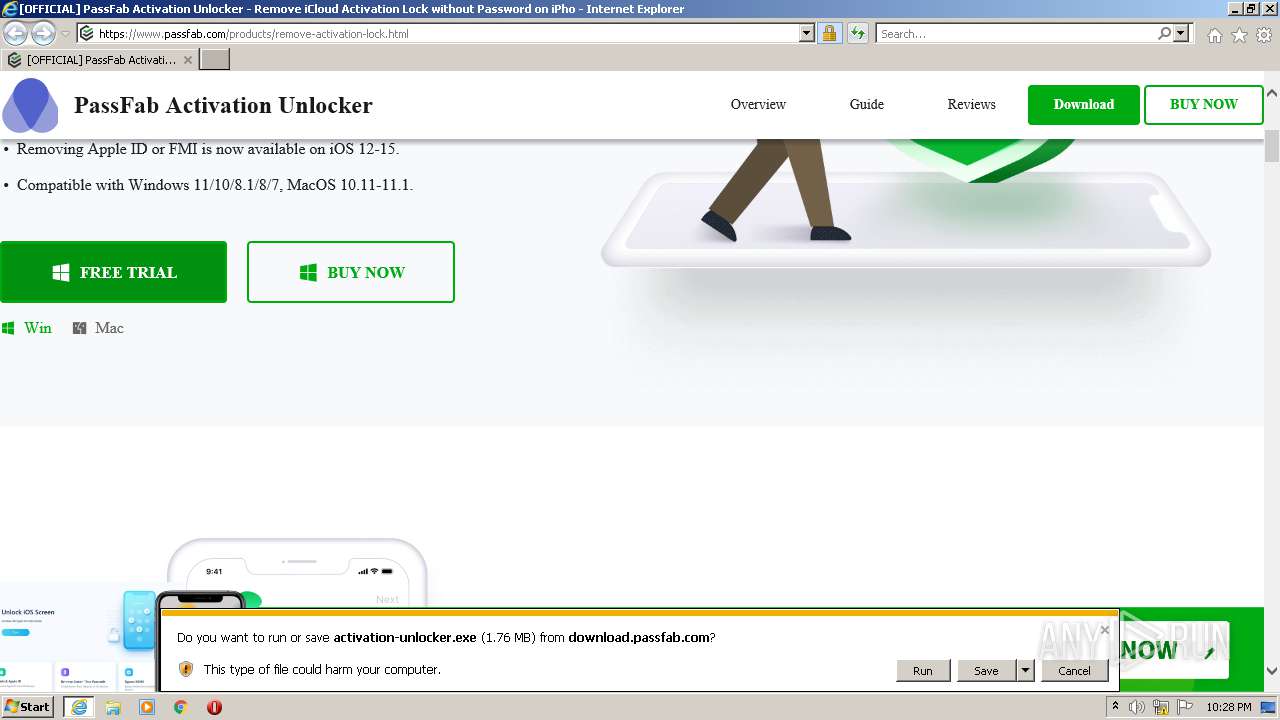Open the Chrome taskbar icon
Screen dimensions: 1280x720
click(x=181, y=707)
